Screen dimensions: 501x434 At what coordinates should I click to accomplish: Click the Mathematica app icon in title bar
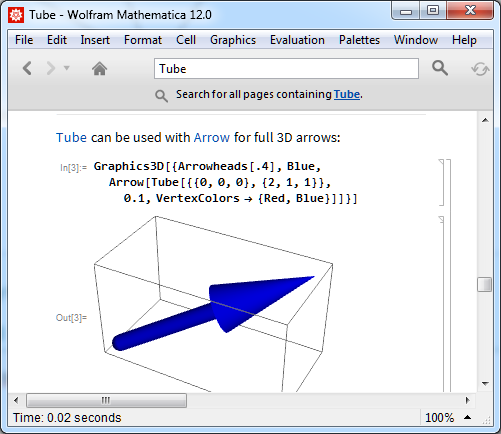coord(16,15)
